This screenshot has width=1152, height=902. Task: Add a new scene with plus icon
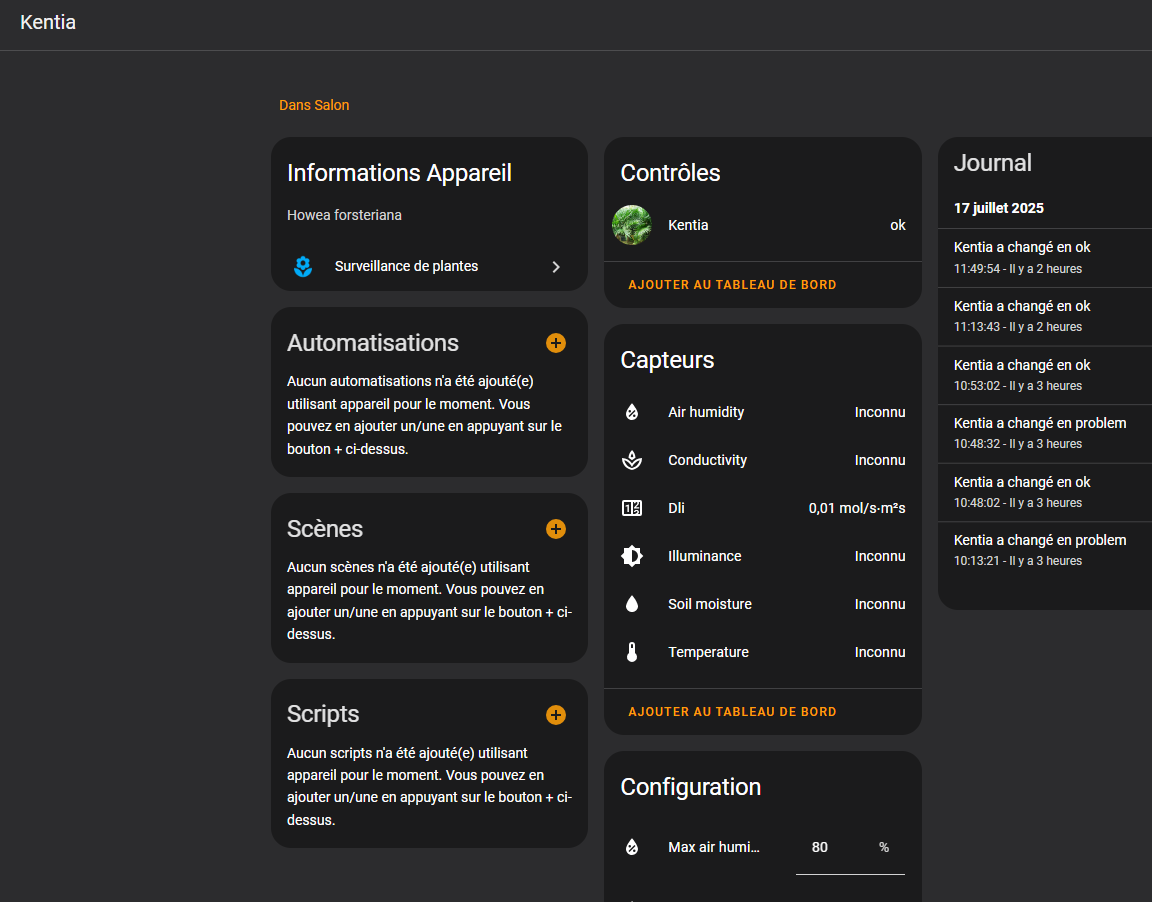point(556,529)
